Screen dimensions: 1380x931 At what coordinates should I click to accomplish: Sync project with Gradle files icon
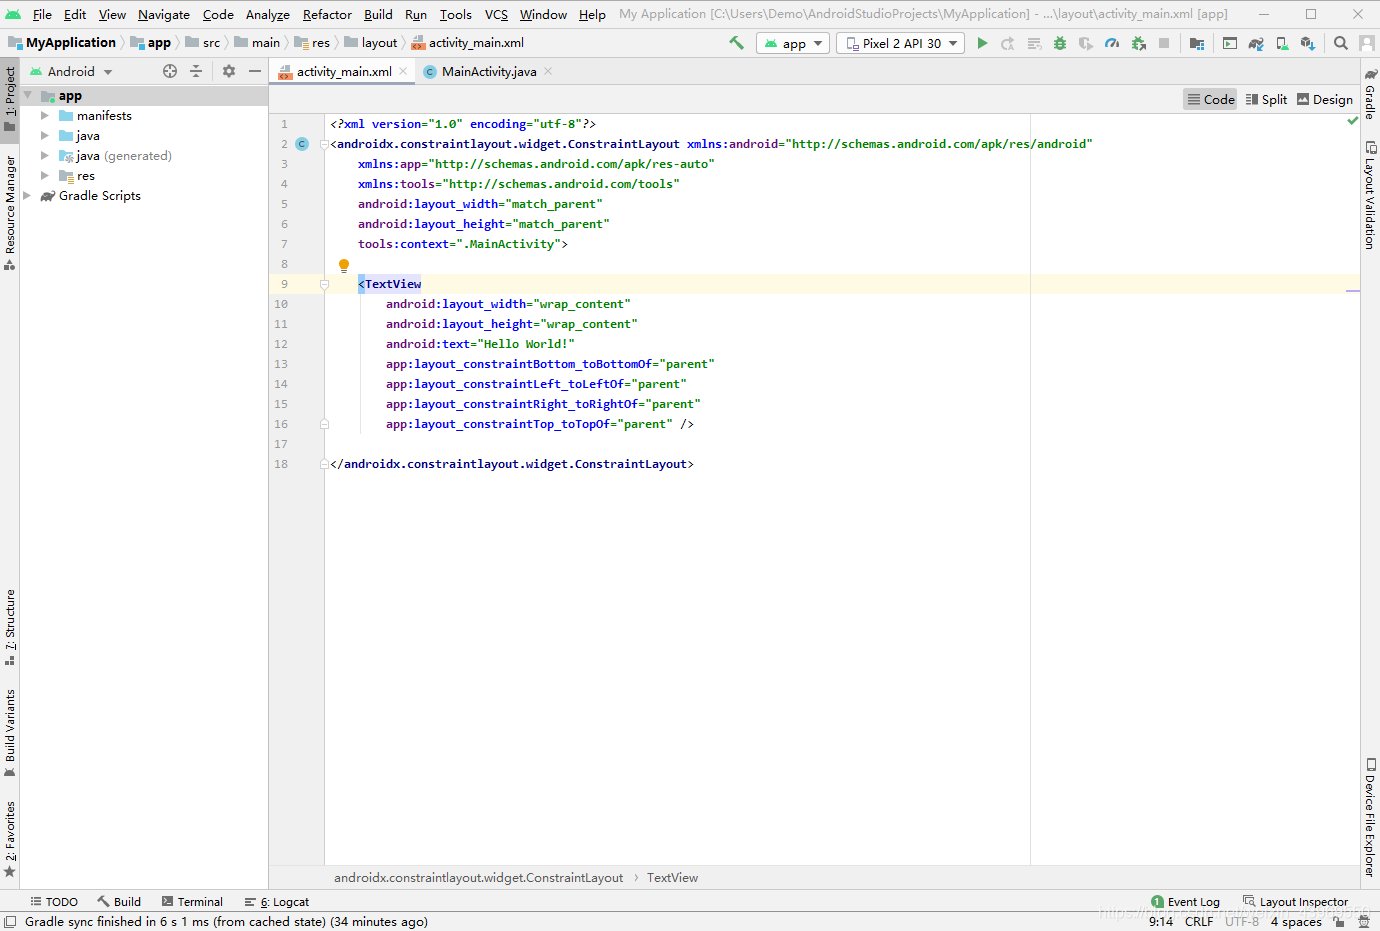point(1256,43)
